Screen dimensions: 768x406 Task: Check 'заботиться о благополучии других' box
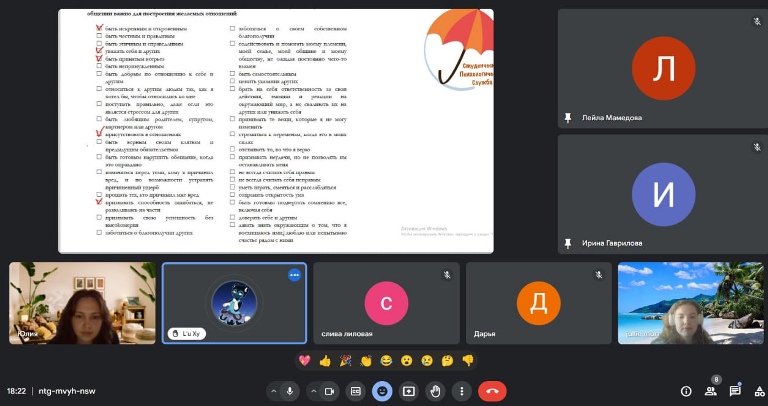99,233
